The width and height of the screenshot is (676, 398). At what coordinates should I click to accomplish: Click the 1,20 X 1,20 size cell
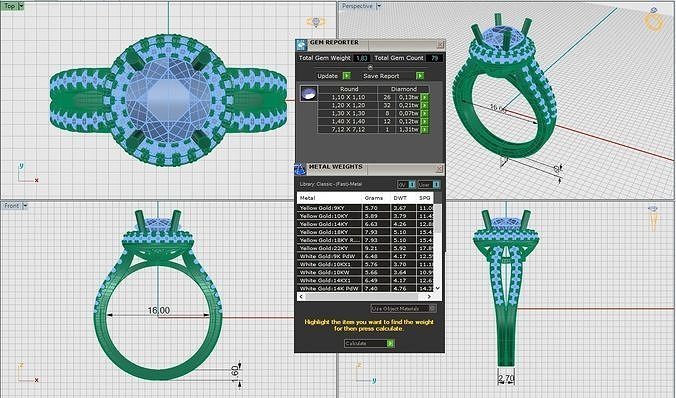tap(348, 105)
